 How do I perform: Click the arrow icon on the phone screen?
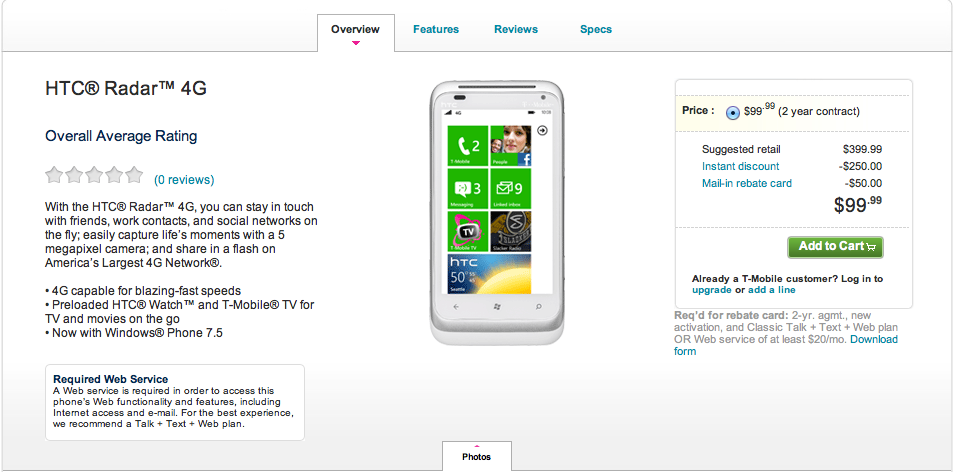coord(543,130)
